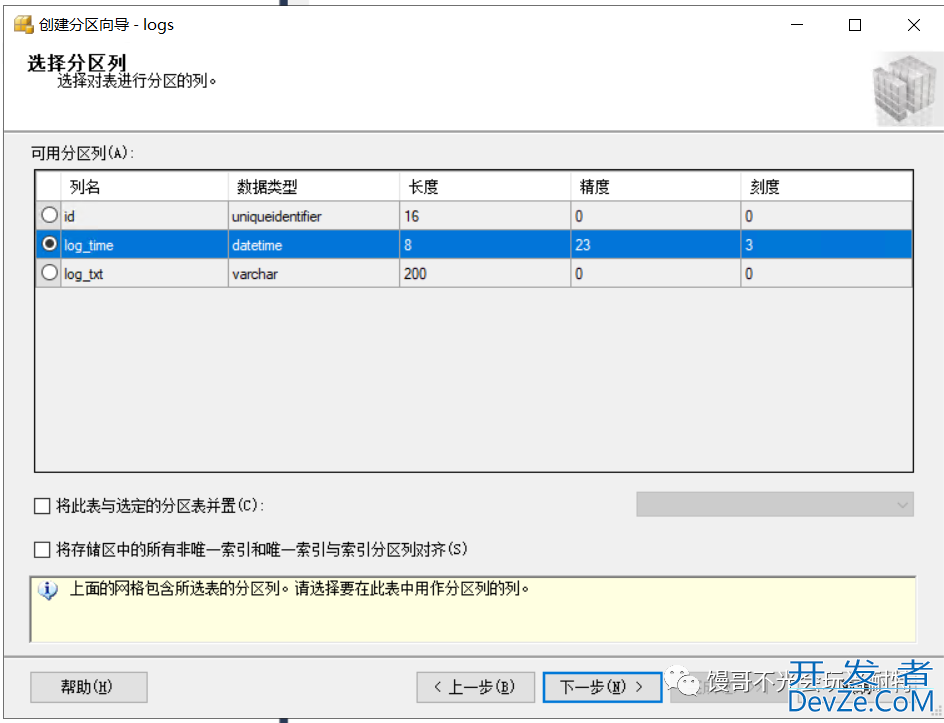944x723 pixels.
Task: Select the log_txt column radio button
Action: point(49,273)
